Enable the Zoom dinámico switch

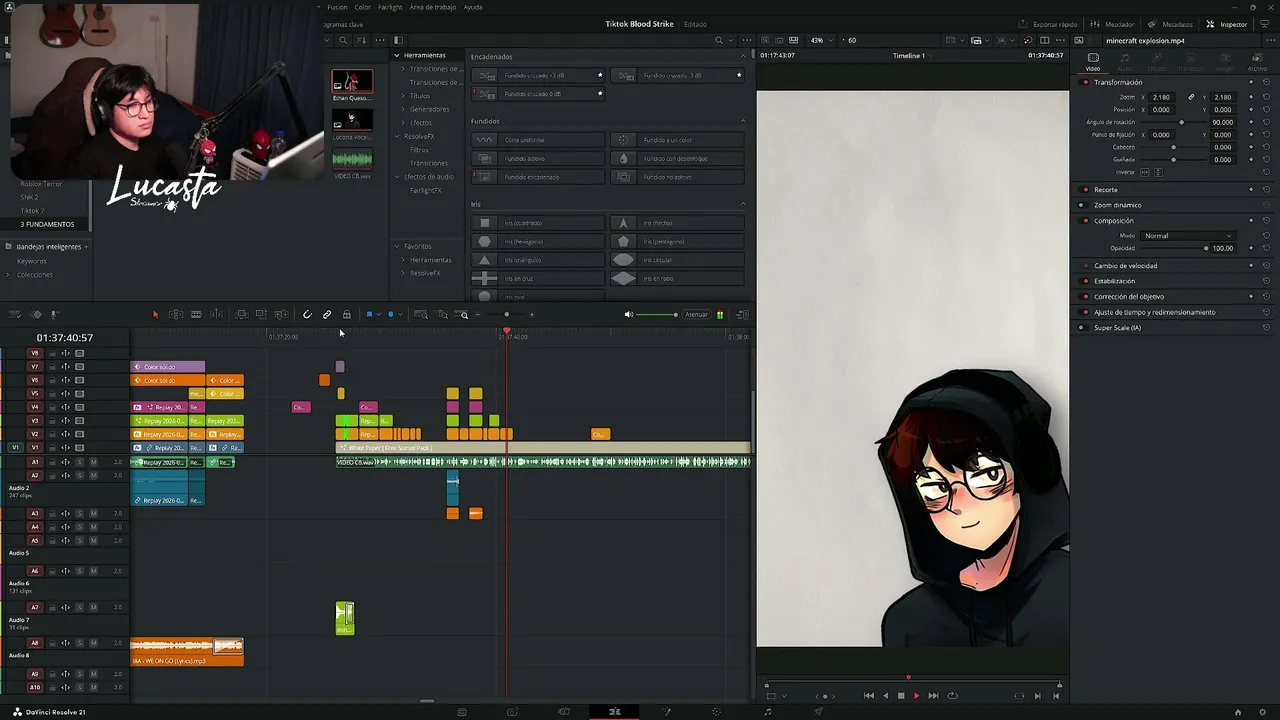1081,205
